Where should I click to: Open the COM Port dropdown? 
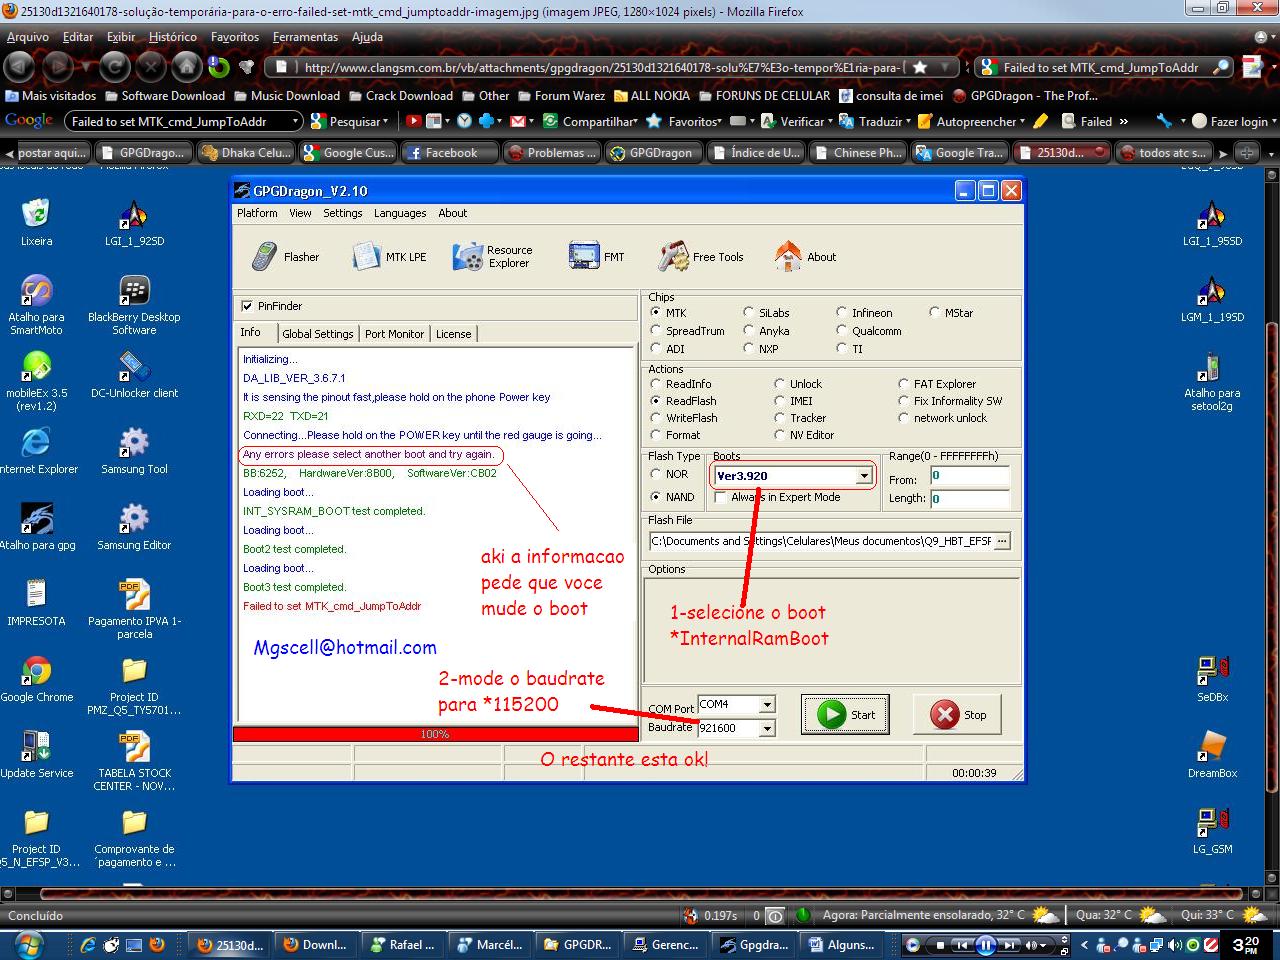point(767,705)
